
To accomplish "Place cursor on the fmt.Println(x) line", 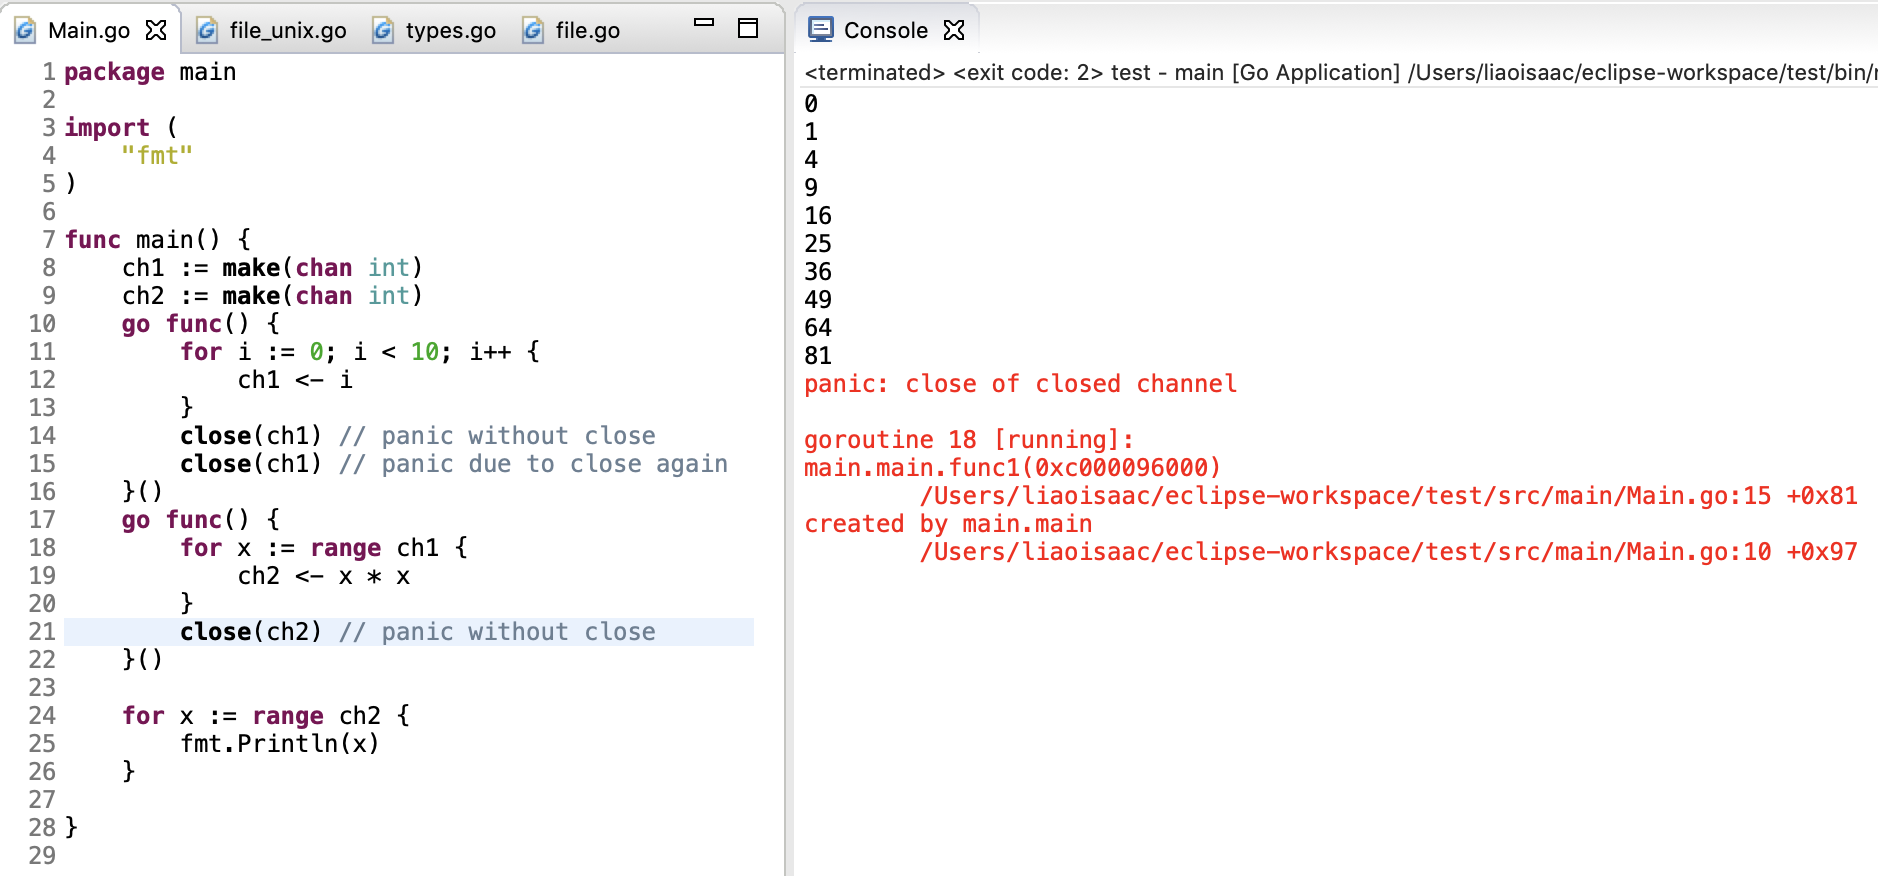I will point(280,744).
